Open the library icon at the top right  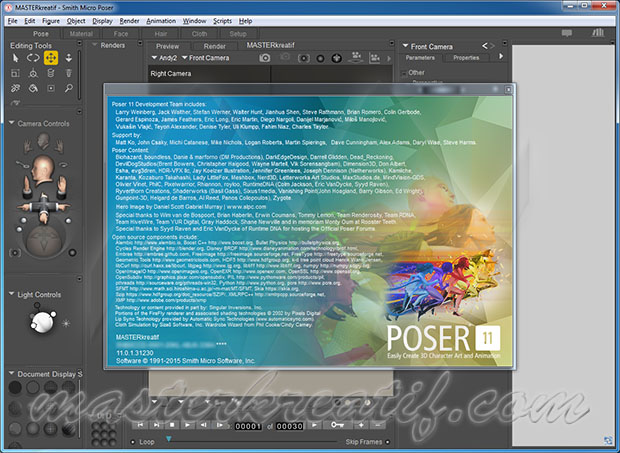tap(597, 32)
